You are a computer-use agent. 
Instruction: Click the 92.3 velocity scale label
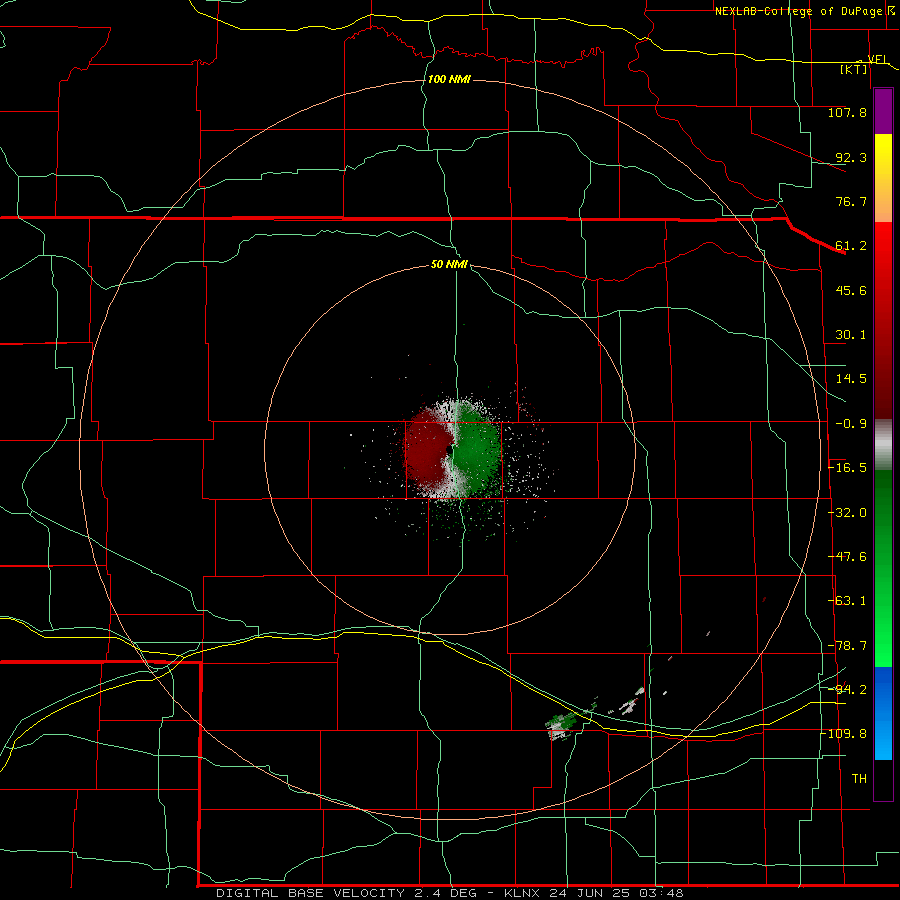coord(851,157)
